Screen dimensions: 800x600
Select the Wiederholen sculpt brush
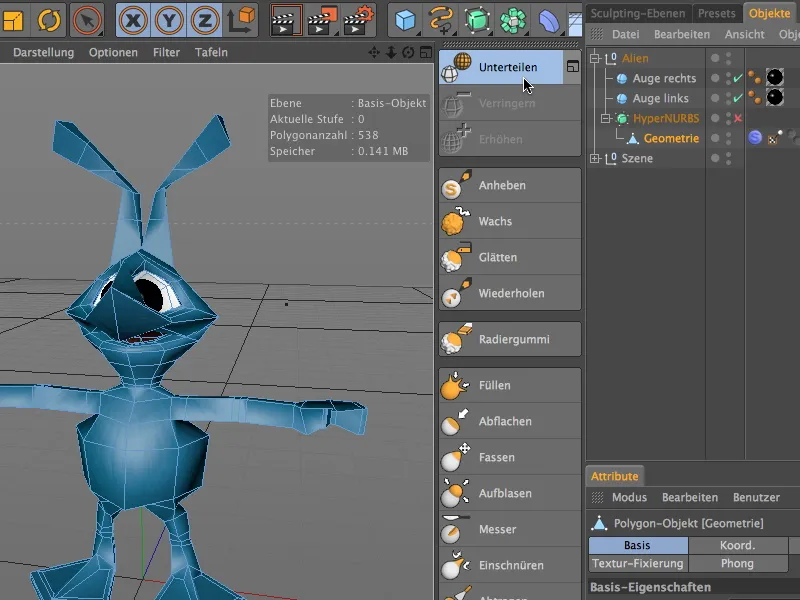click(510, 293)
